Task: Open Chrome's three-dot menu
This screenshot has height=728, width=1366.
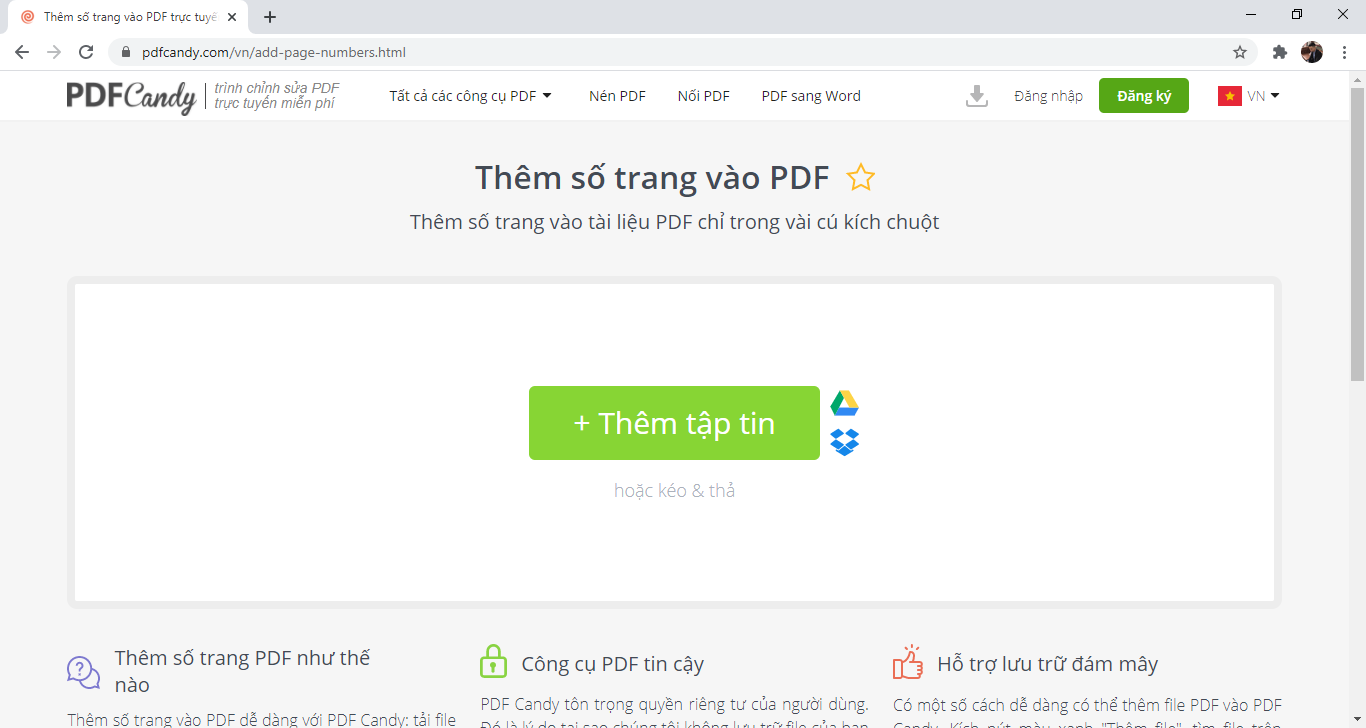Action: [1344, 52]
